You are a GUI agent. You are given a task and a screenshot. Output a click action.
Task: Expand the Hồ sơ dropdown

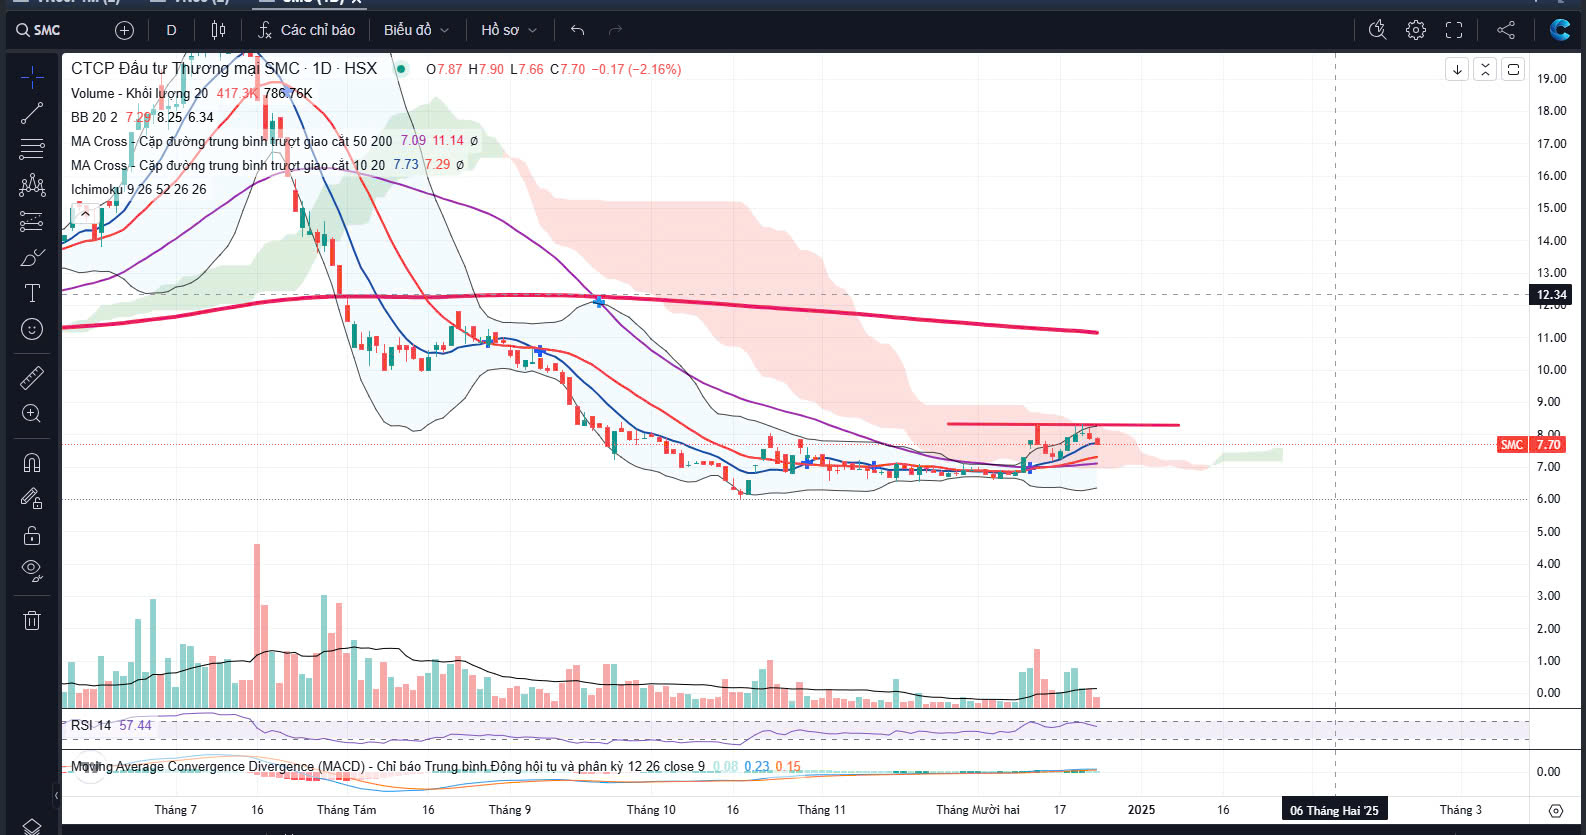point(509,30)
